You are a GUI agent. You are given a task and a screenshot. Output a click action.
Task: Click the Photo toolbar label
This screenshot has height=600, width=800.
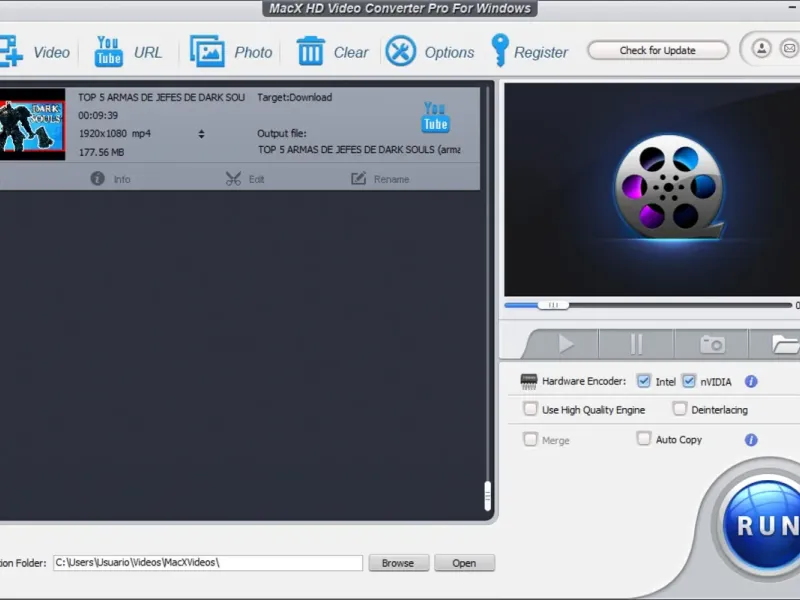[253, 52]
